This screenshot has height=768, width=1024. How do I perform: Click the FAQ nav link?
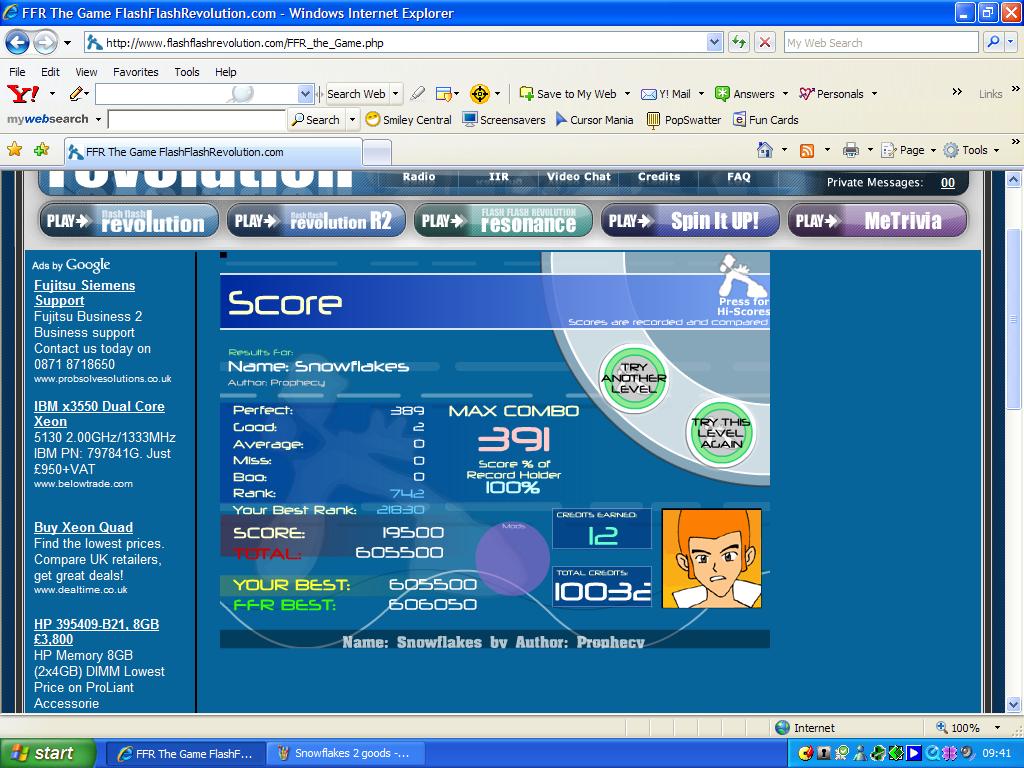(x=739, y=176)
